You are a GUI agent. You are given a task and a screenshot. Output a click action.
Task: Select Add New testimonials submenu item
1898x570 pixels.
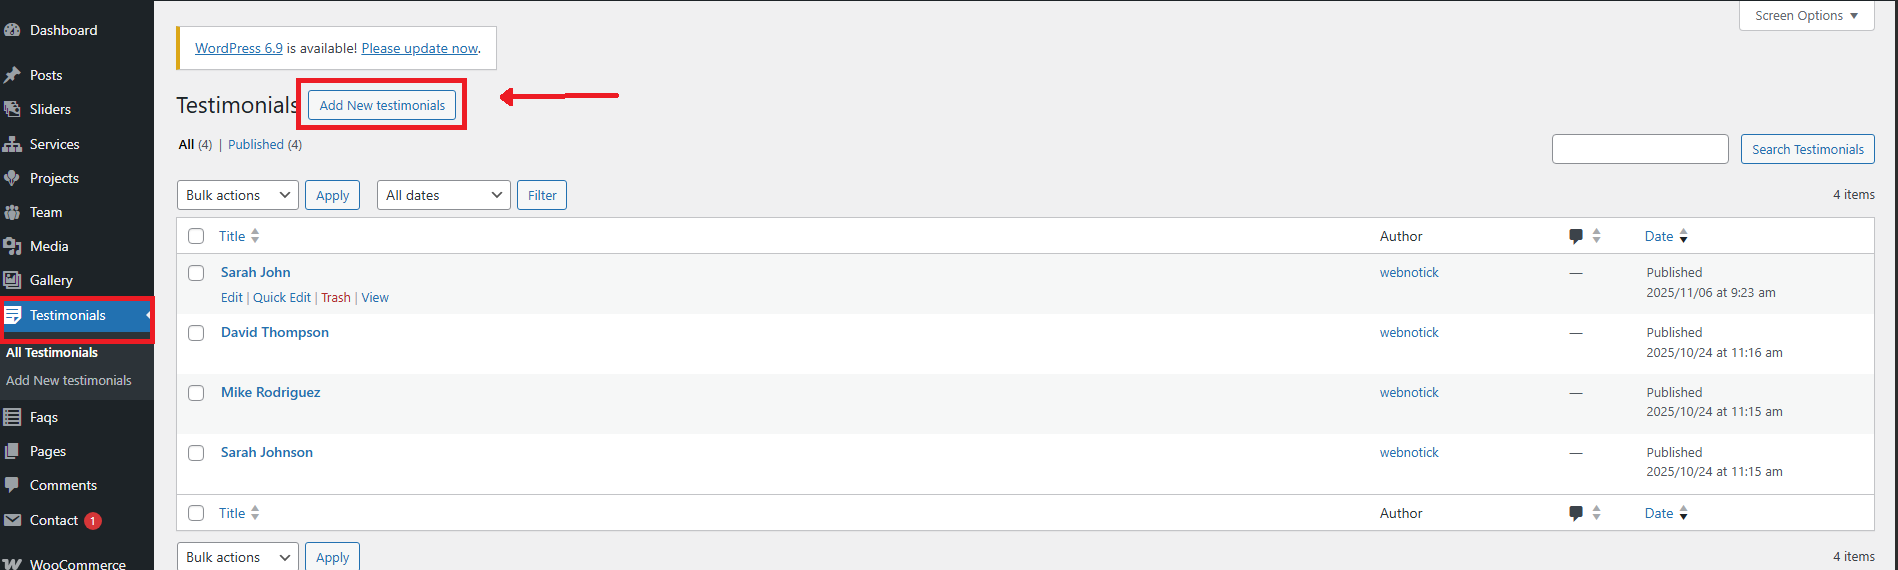click(69, 380)
